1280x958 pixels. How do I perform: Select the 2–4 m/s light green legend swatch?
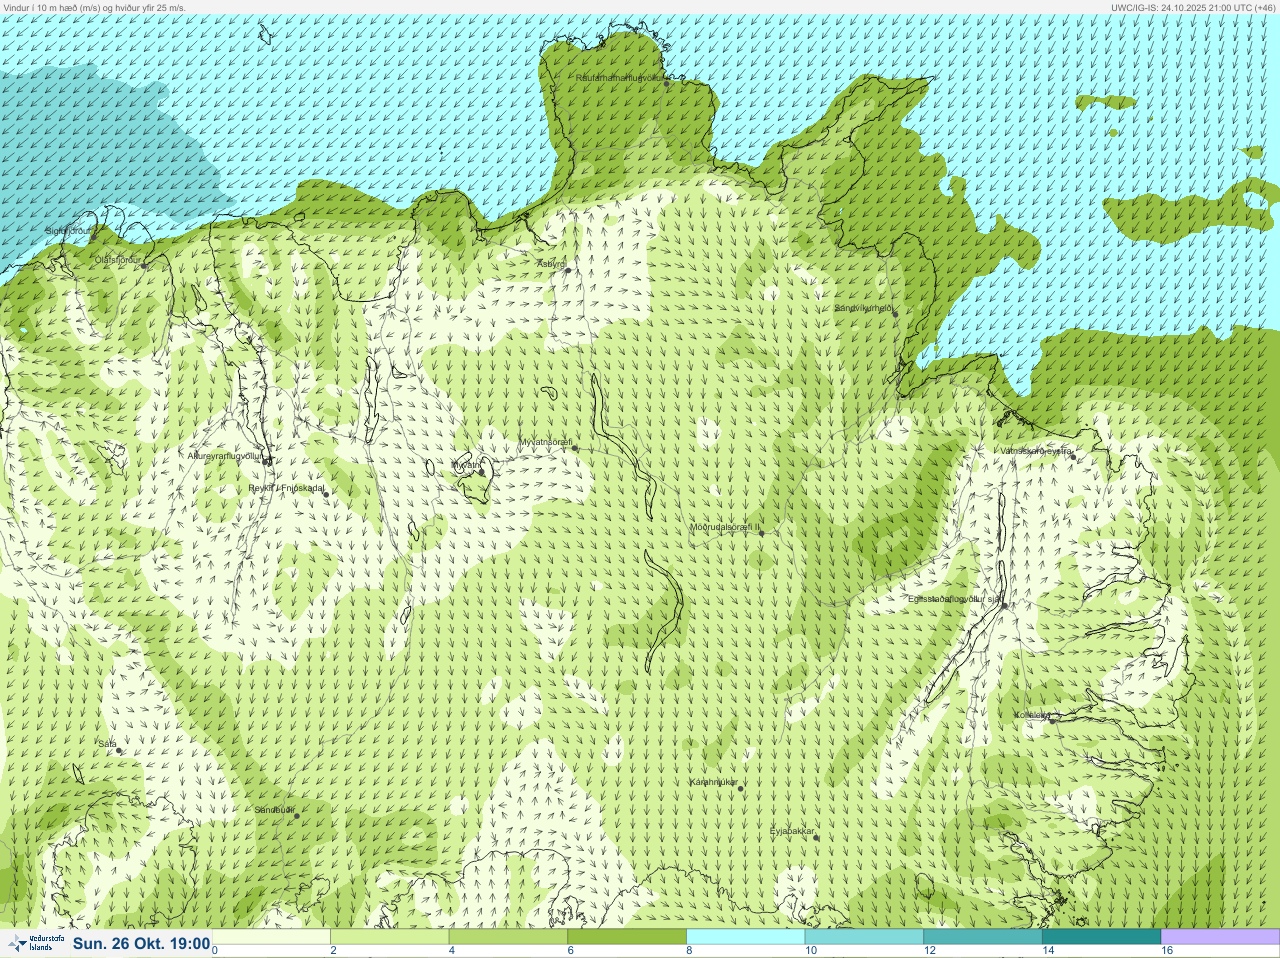pos(390,937)
